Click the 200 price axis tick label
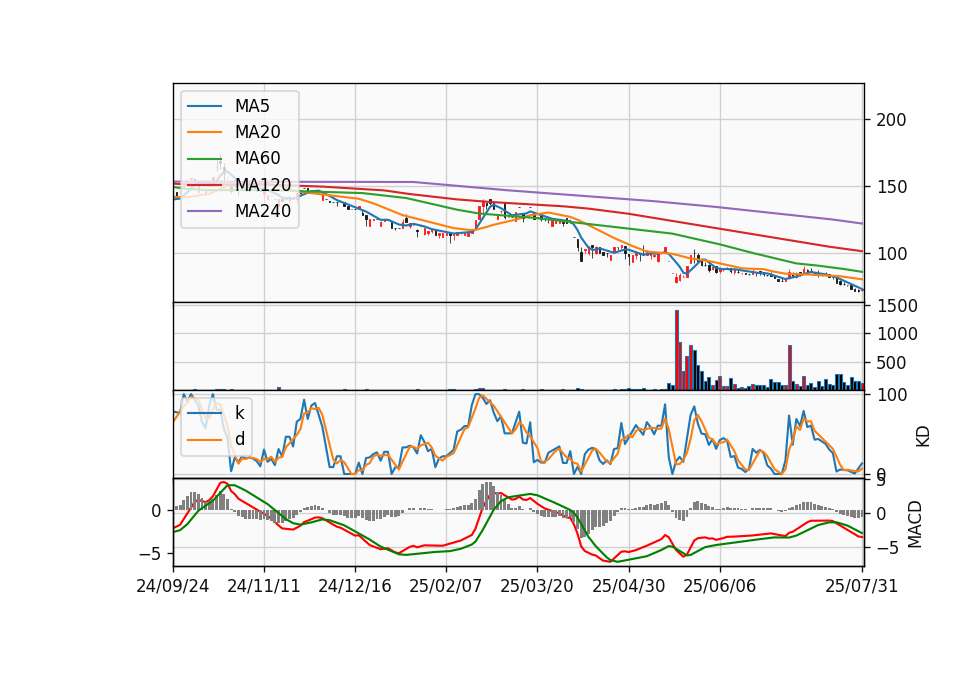 [x=891, y=120]
